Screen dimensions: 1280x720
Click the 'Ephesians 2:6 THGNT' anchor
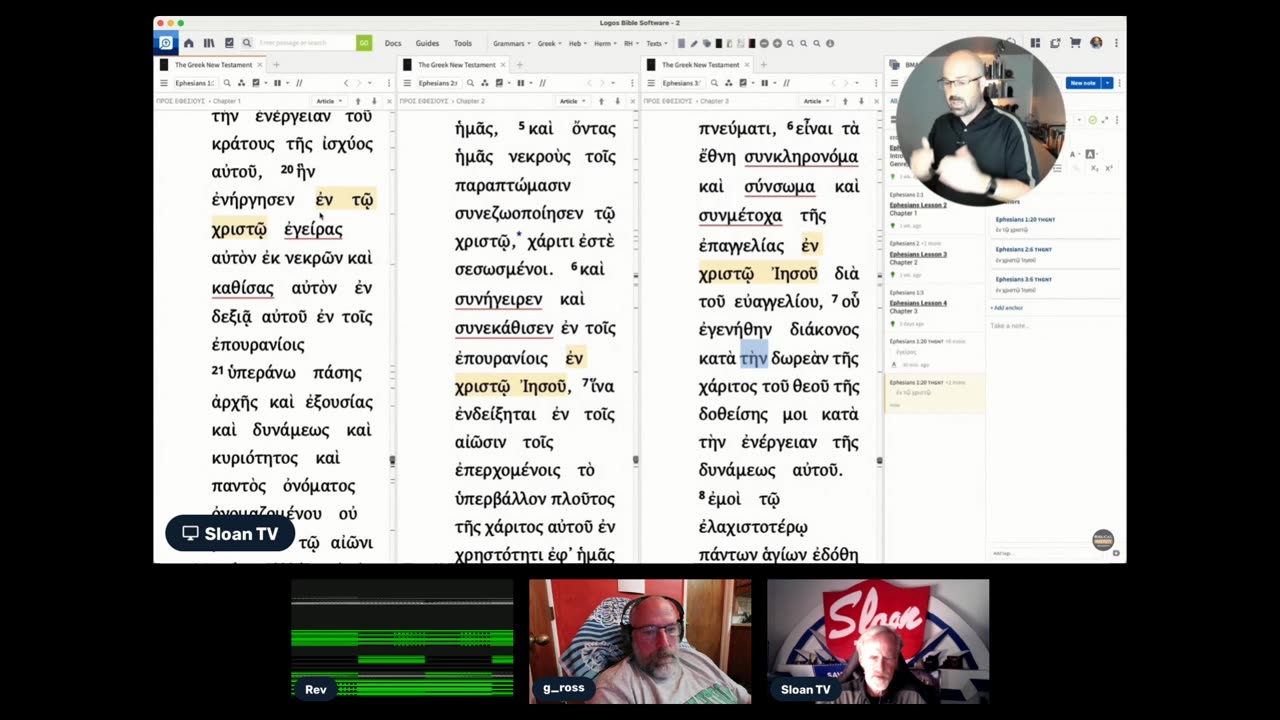[1023, 249]
